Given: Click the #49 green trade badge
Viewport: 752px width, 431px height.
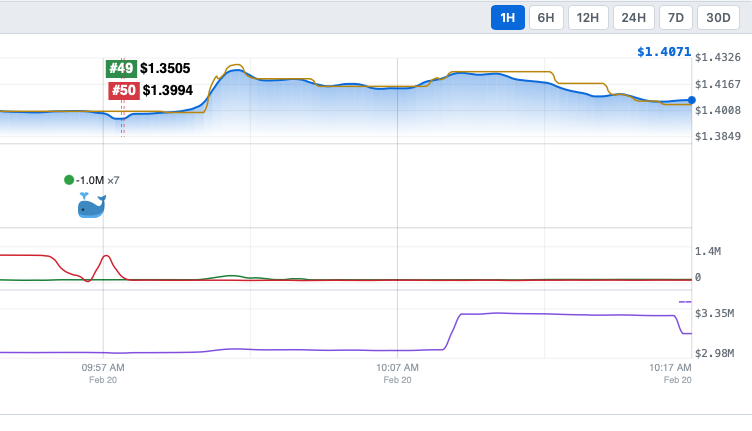Looking at the screenshot, I should [121, 68].
